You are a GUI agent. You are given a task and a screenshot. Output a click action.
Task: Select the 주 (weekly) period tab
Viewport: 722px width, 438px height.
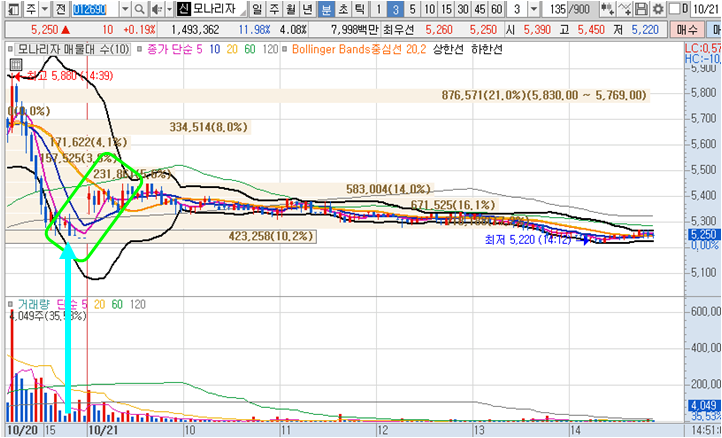[274, 9]
